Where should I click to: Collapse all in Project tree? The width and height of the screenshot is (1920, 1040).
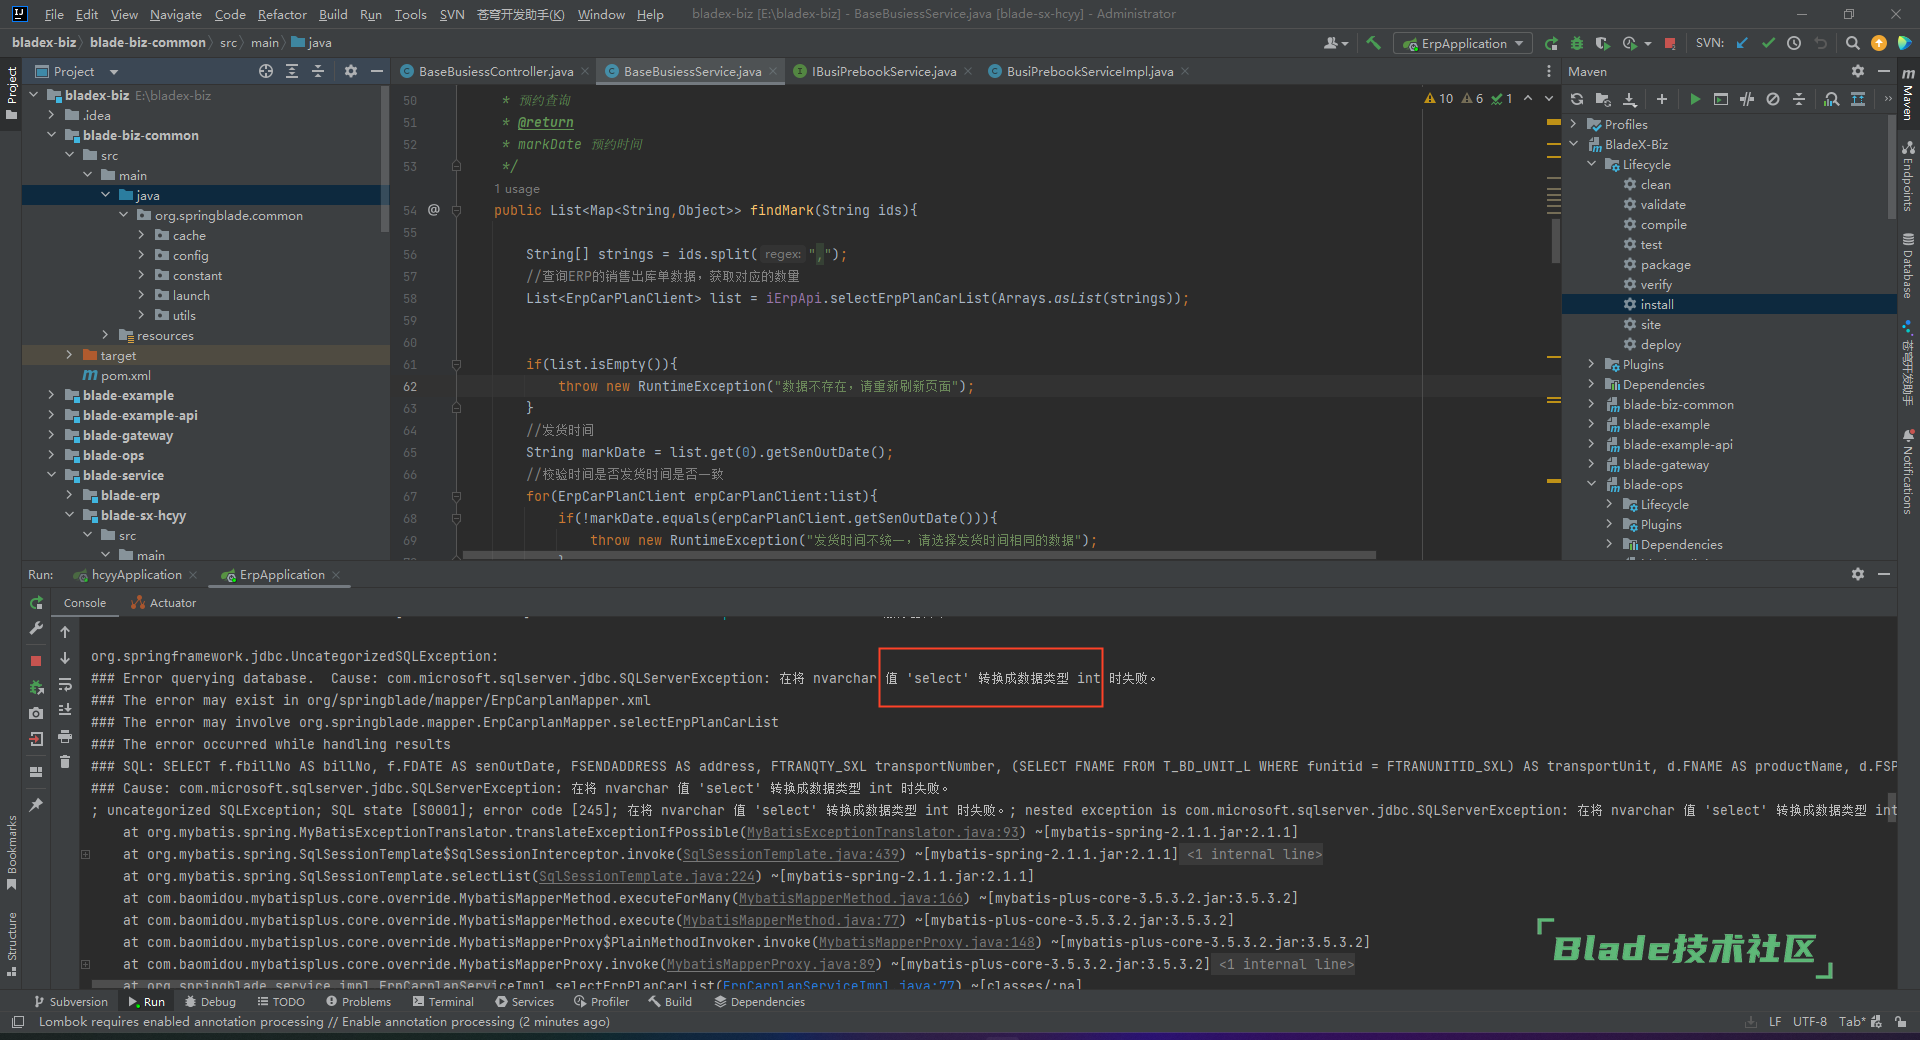(x=318, y=71)
